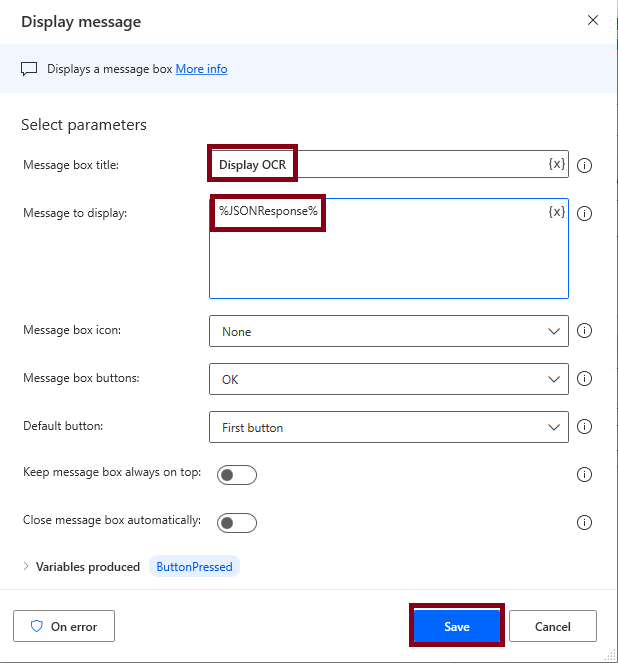Image resolution: width=618 pixels, height=663 pixels.
Task: Insert variable into Message box title field
Action: (x=557, y=164)
